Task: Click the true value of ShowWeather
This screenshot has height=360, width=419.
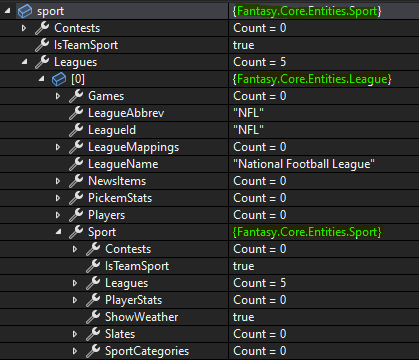Action: point(244,317)
